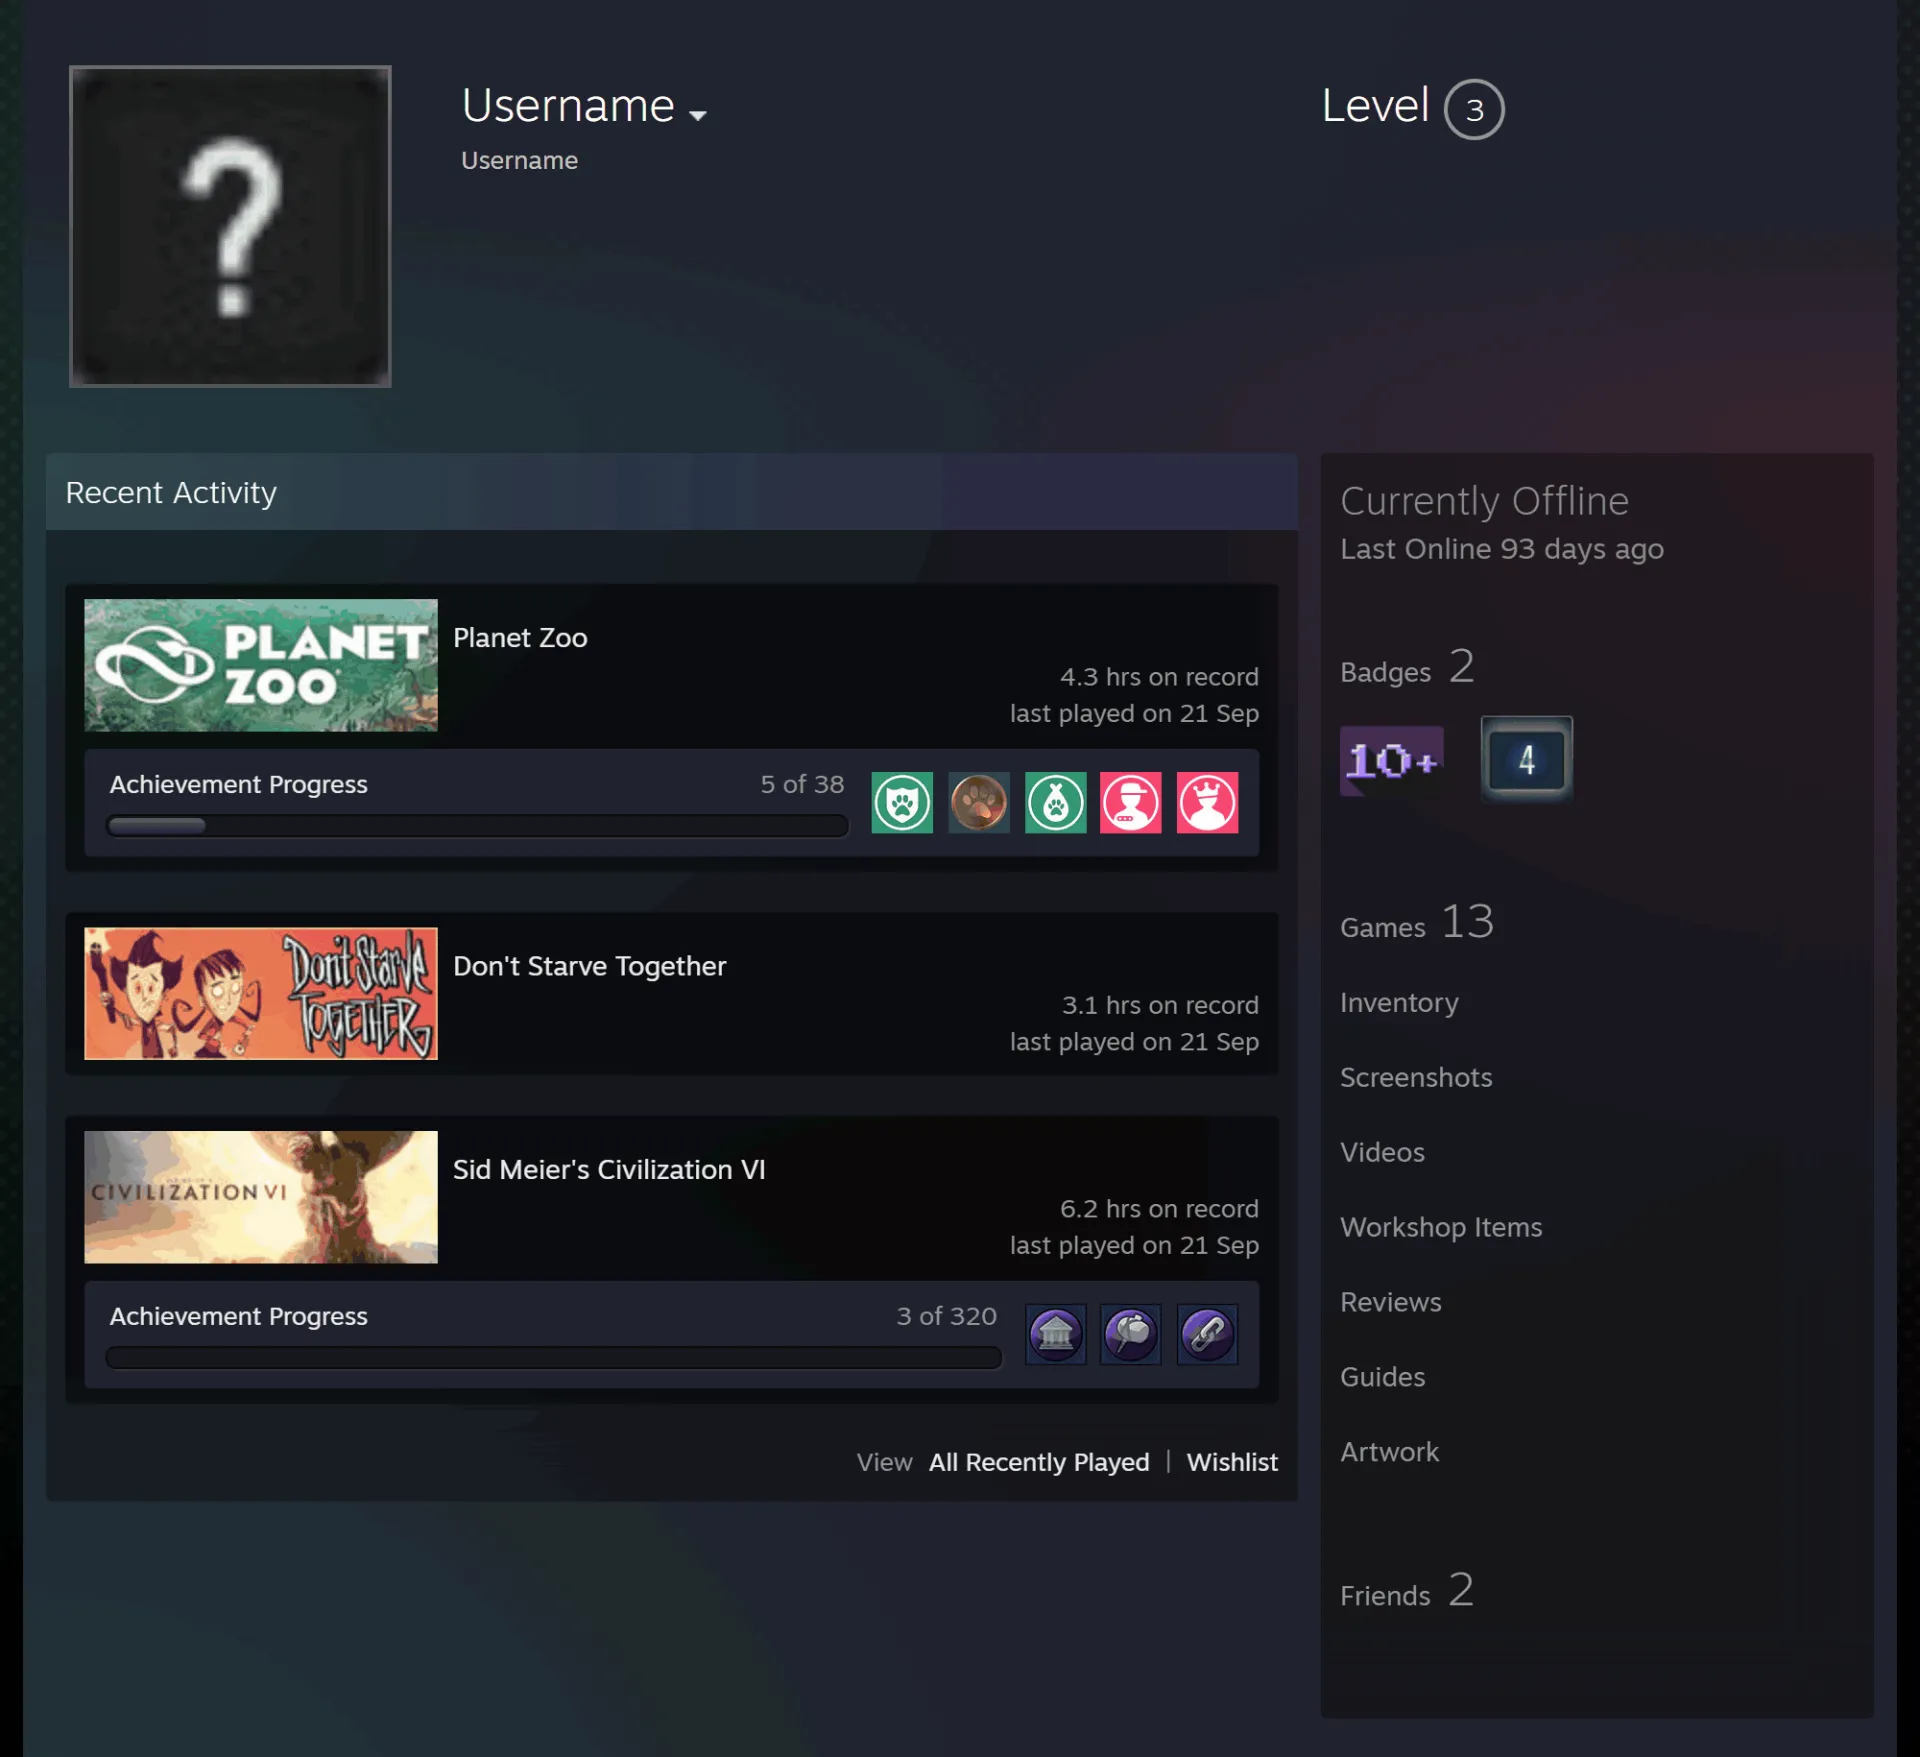Click Civilization VI achievement progress bar
This screenshot has height=1757, width=1920.
coord(553,1358)
